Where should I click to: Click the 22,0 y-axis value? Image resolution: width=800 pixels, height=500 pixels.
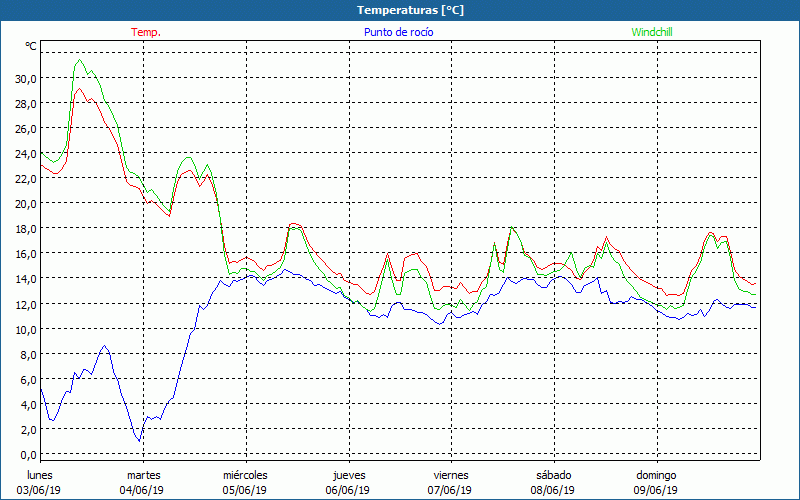pos(26,179)
